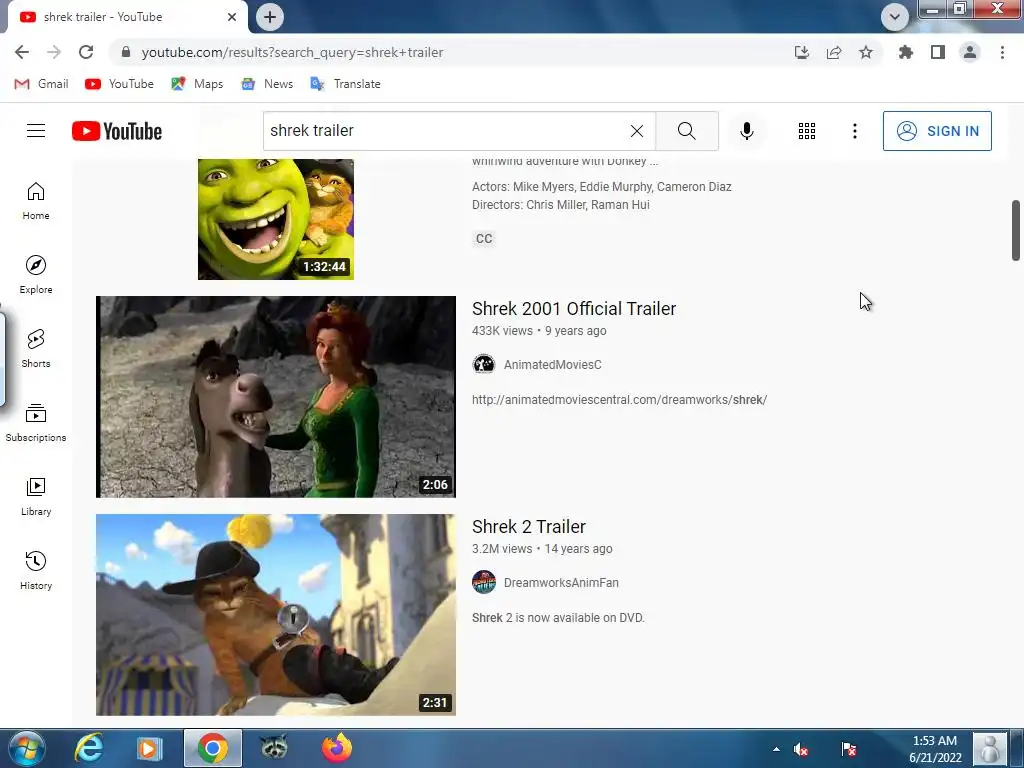Visit the DreamworksAnimFan channel name
Screen dimensions: 1024x768
click(x=561, y=583)
